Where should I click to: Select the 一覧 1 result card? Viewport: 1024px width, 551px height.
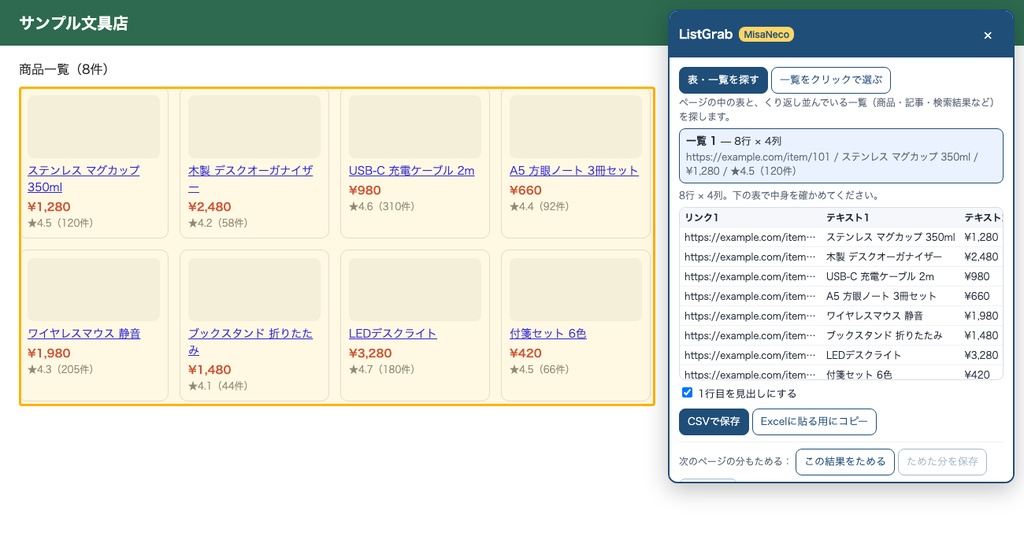[841, 156]
